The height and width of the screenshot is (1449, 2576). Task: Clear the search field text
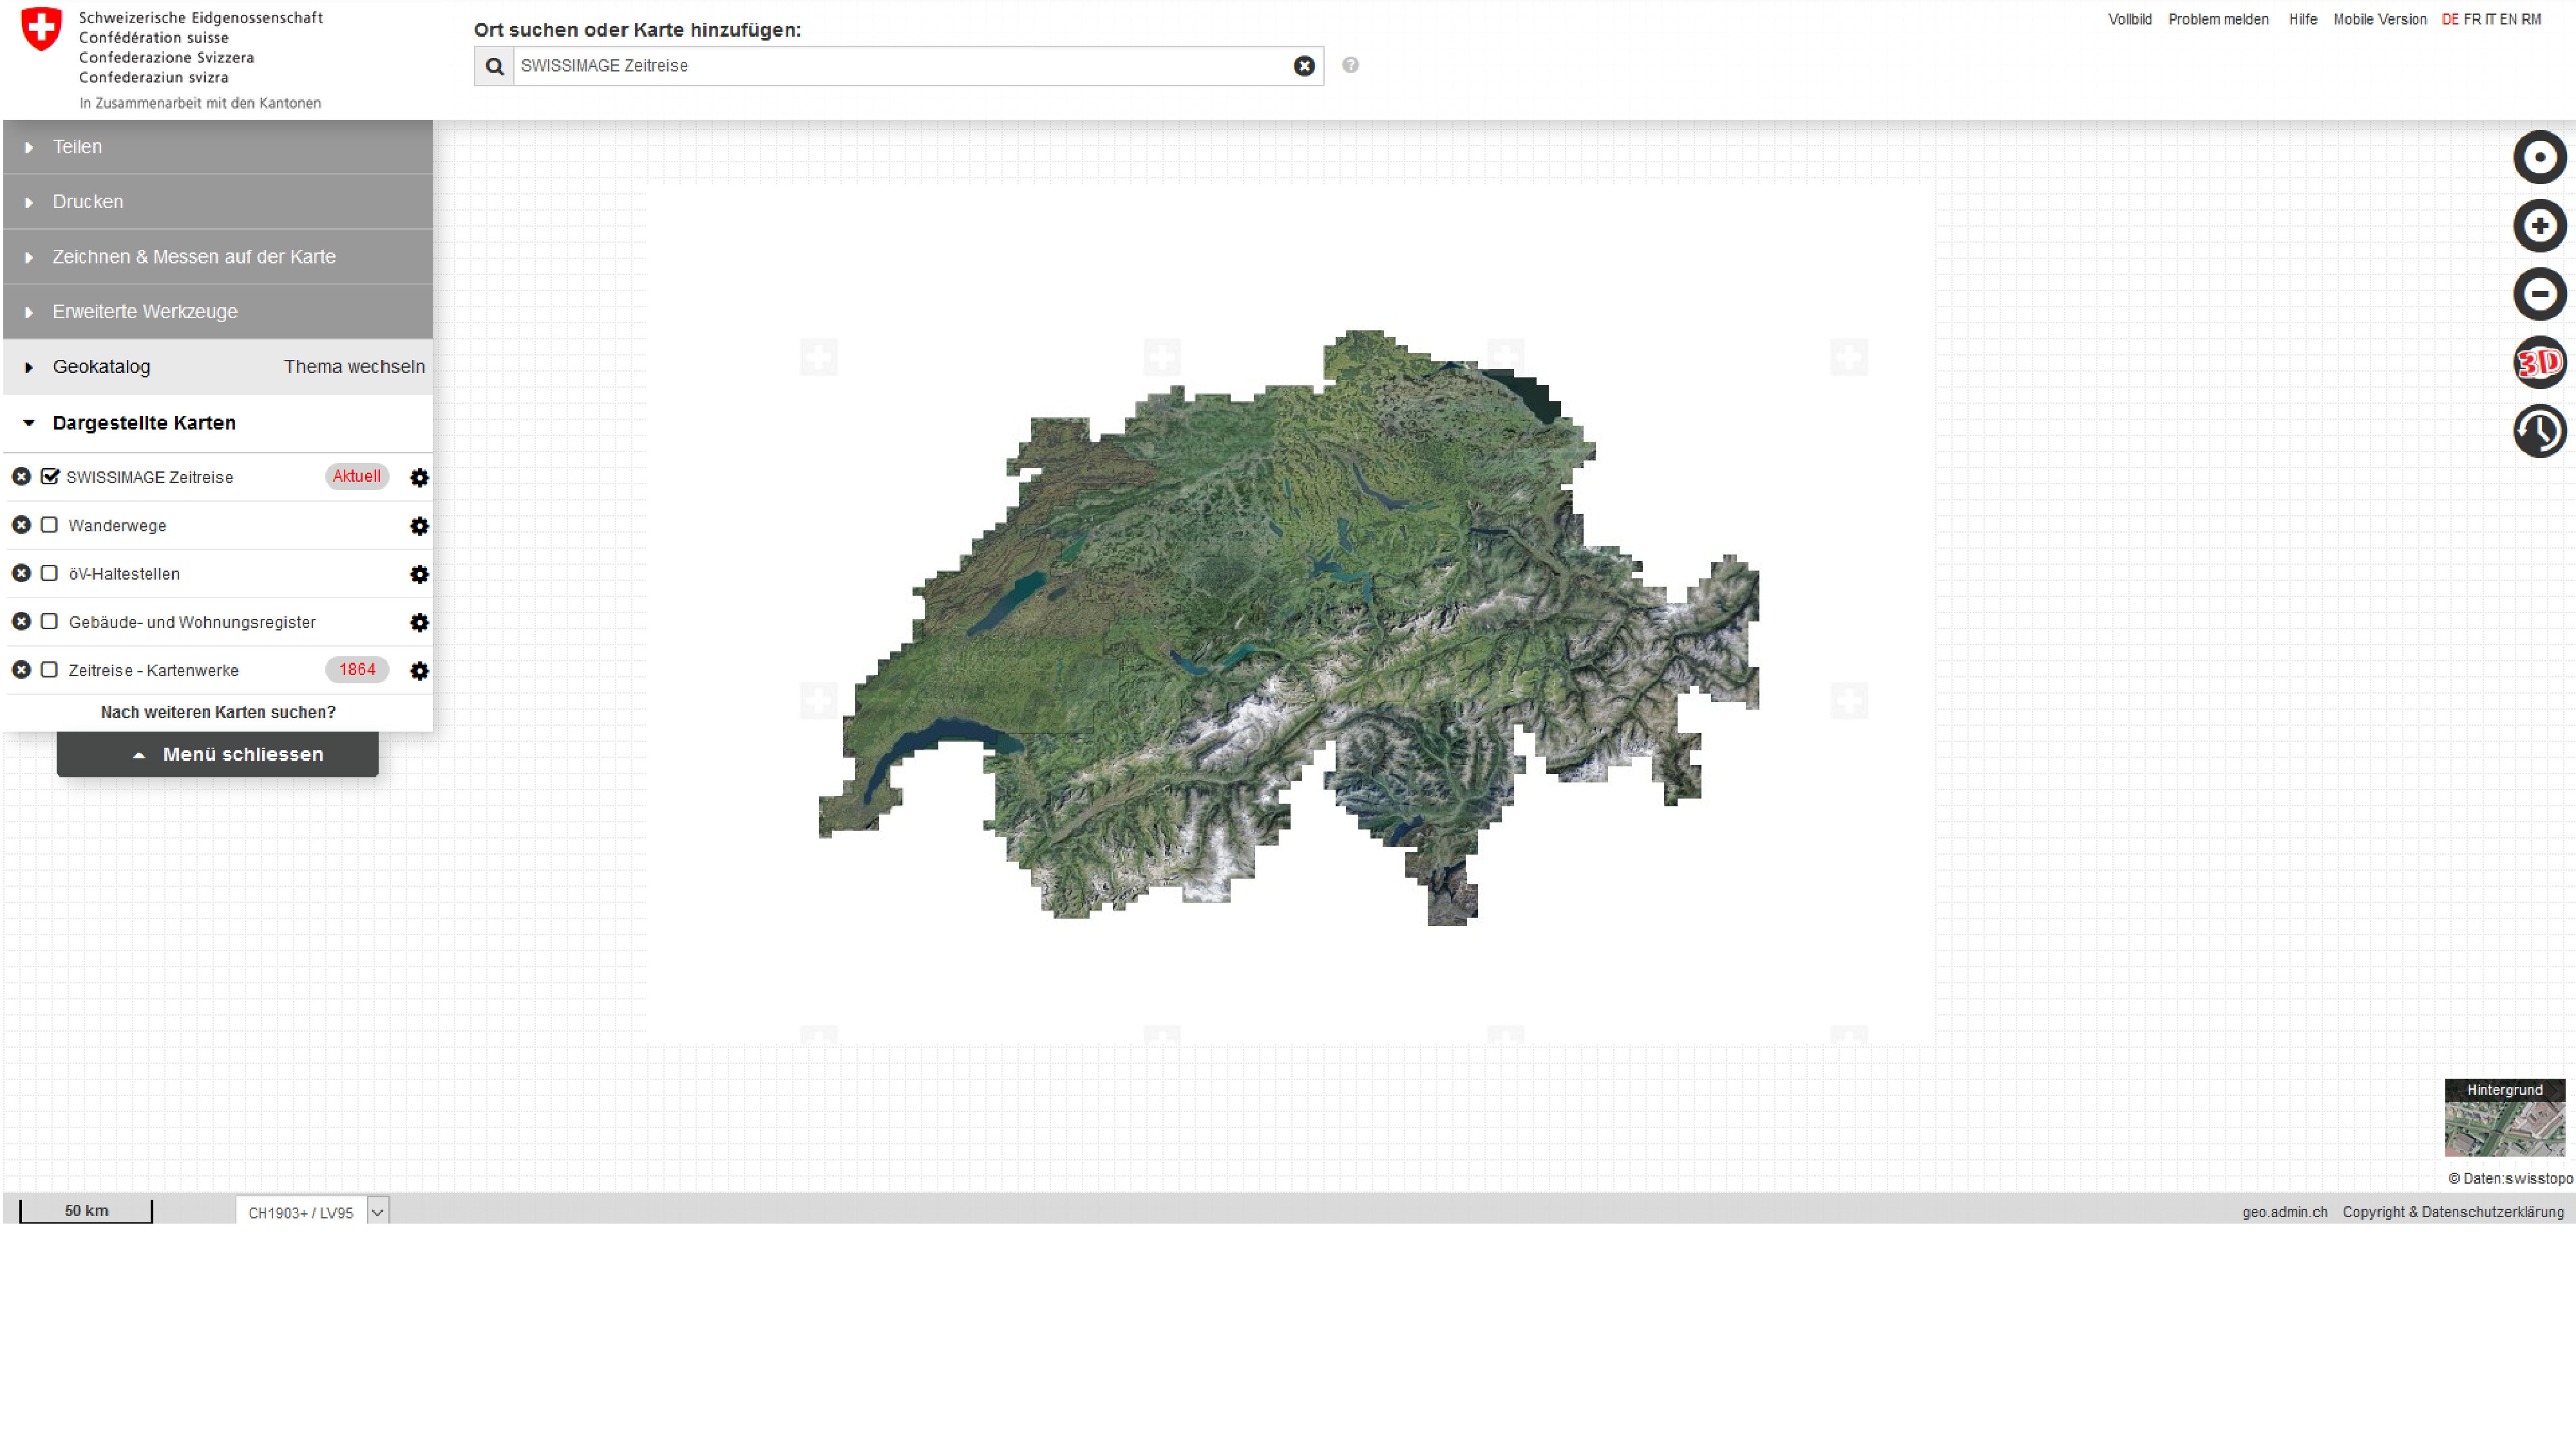click(1303, 66)
